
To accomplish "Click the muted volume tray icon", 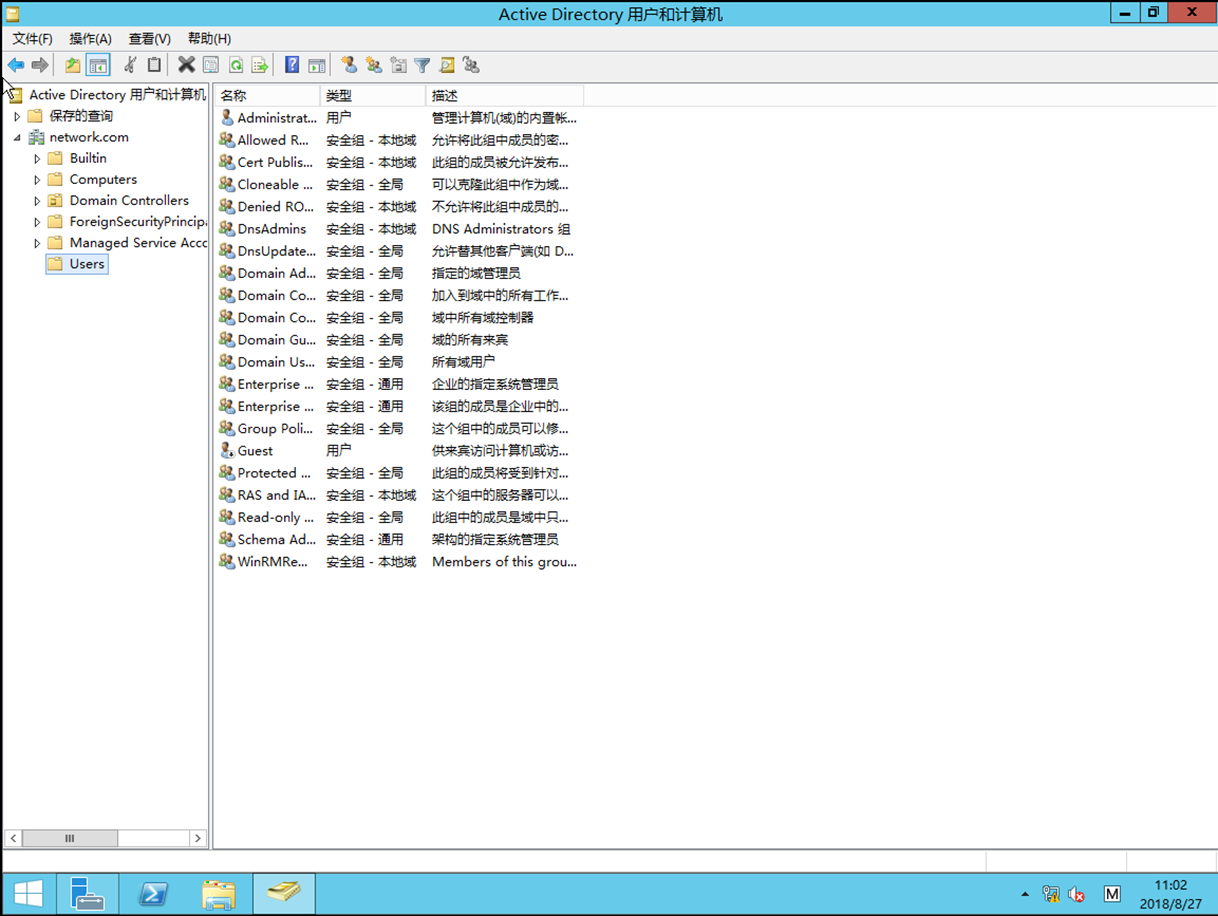I will click(1077, 894).
